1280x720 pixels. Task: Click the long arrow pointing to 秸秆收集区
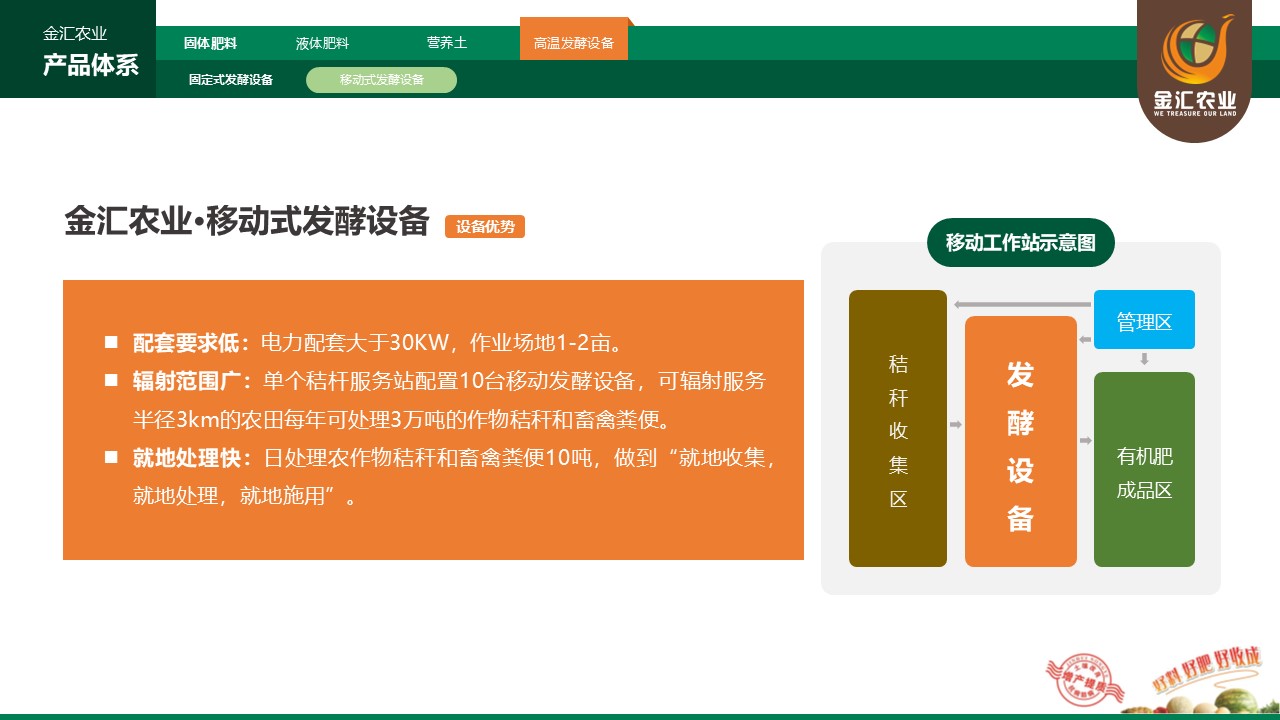click(1021, 304)
